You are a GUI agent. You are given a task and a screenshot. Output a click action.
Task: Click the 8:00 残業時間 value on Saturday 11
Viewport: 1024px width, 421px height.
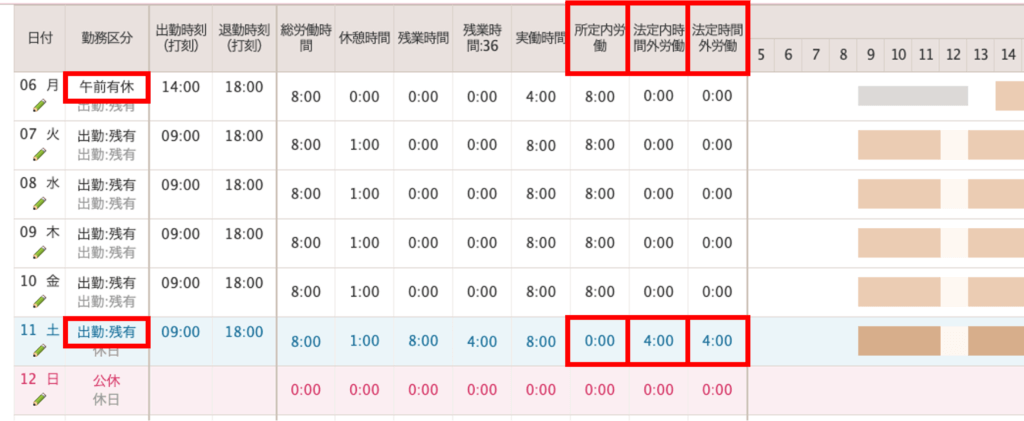tap(423, 341)
